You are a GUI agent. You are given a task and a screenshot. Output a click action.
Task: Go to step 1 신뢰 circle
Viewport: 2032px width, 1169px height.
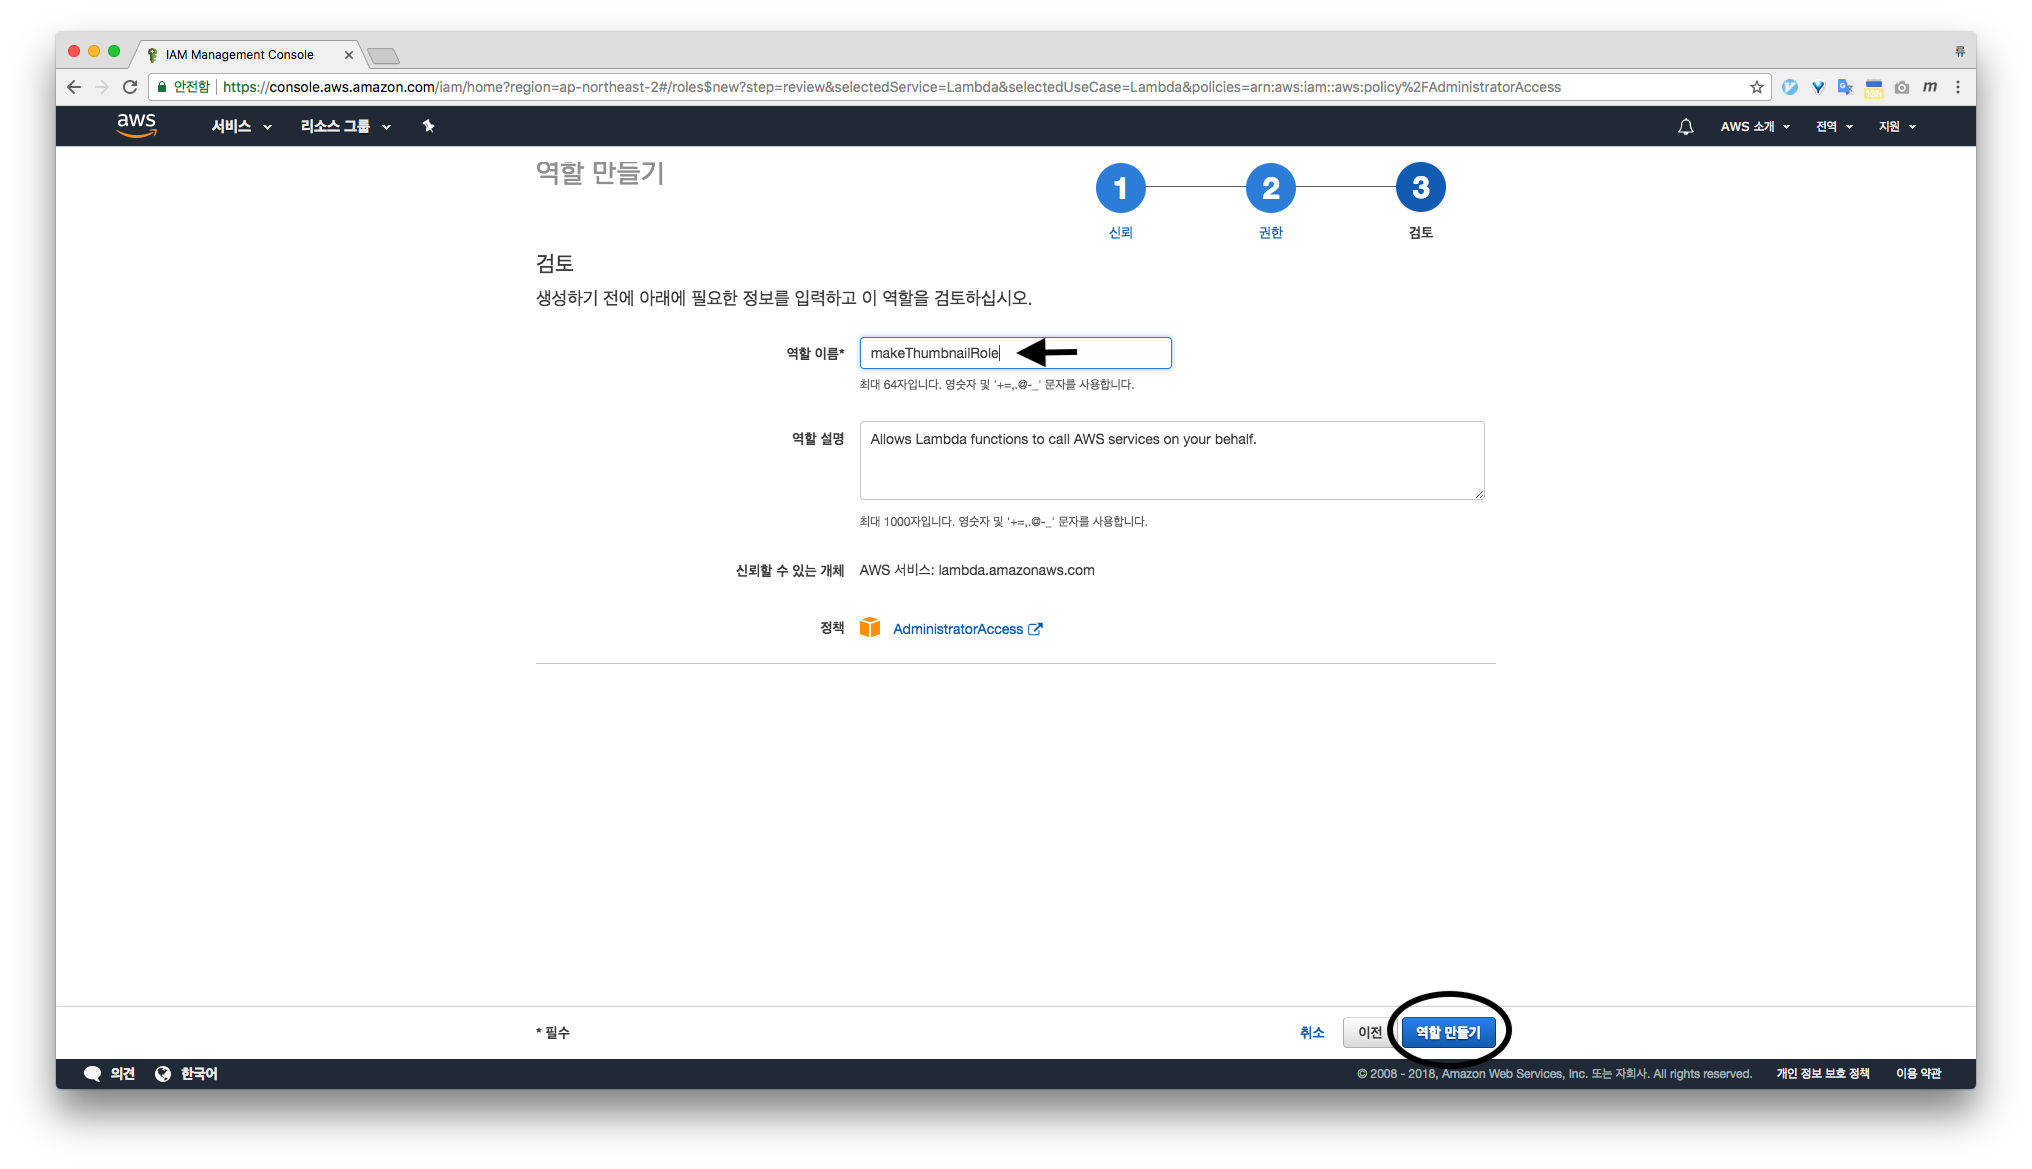click(x=1120, y=188)
